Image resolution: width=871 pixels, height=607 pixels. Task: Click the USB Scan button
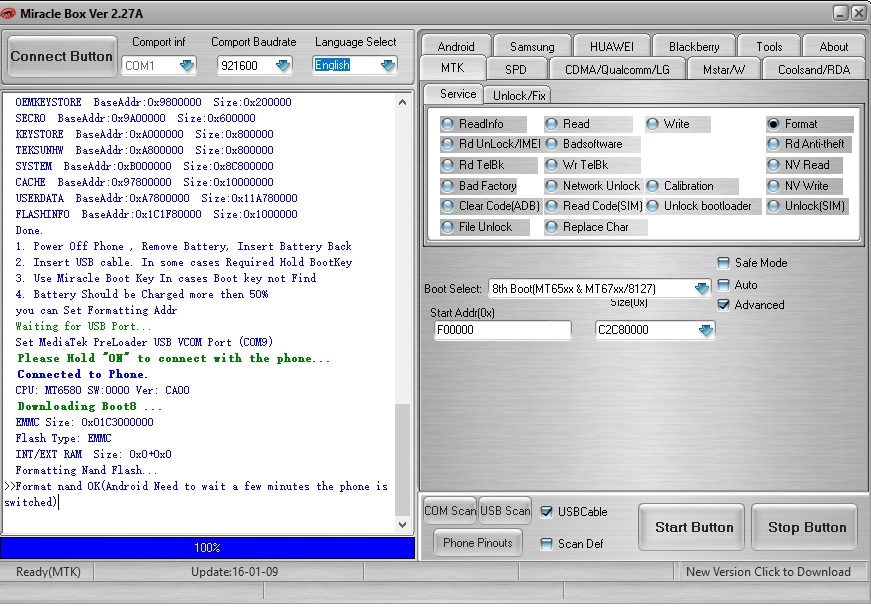click(505, 510)
